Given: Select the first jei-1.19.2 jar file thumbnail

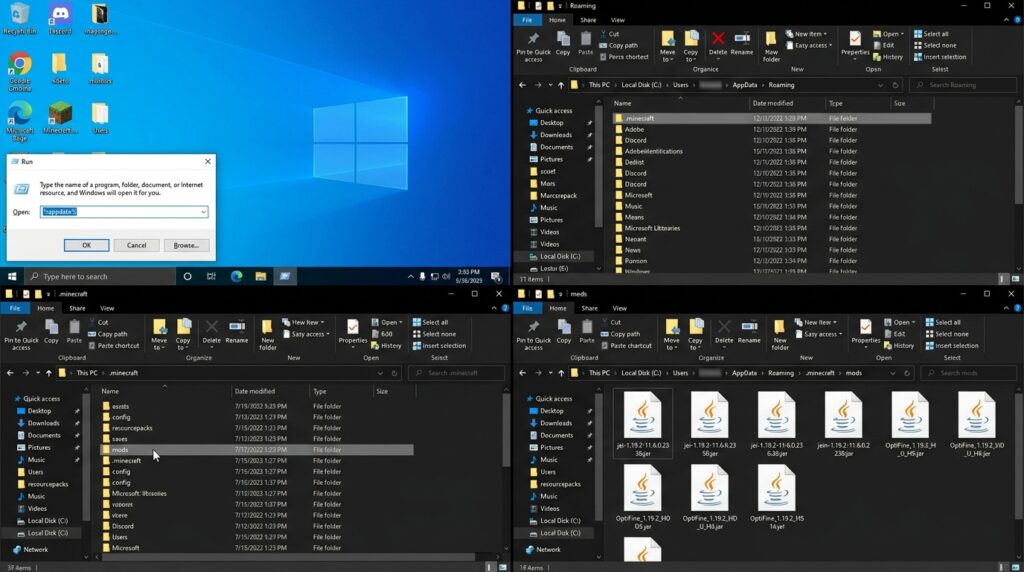Looking at the screenshot, I should coord(643,424).
